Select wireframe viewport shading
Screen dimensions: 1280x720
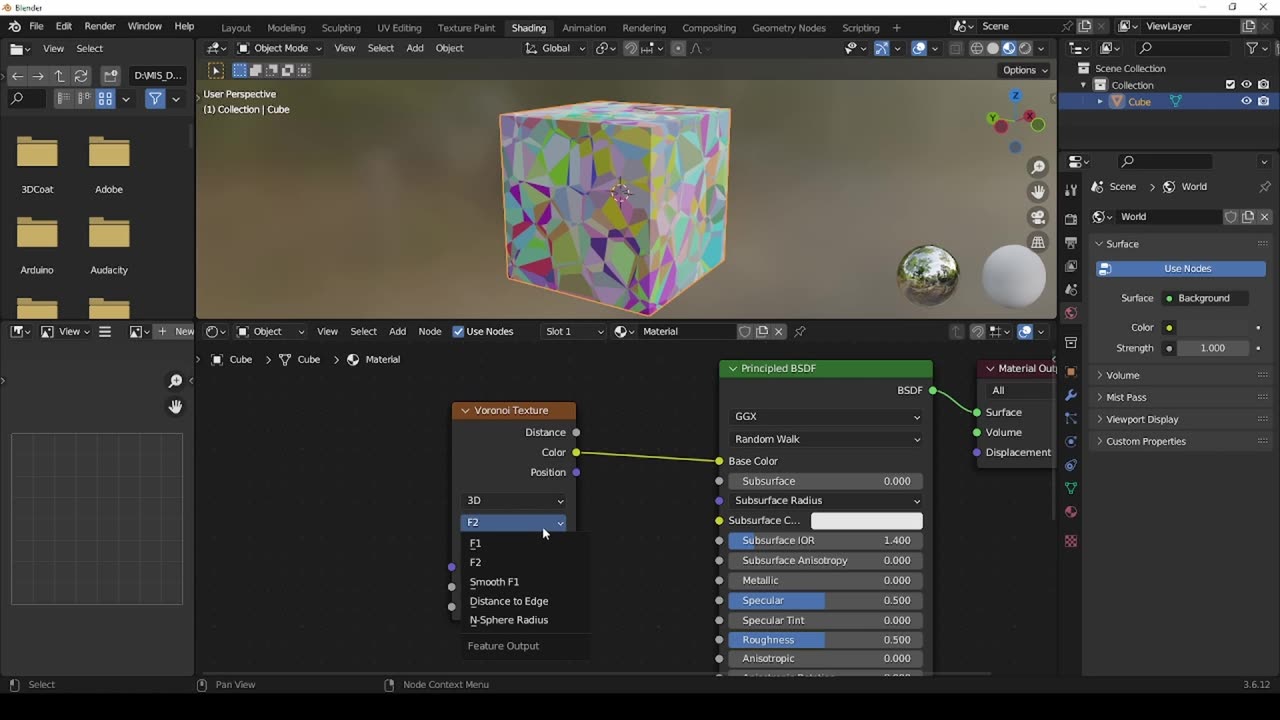977,48
